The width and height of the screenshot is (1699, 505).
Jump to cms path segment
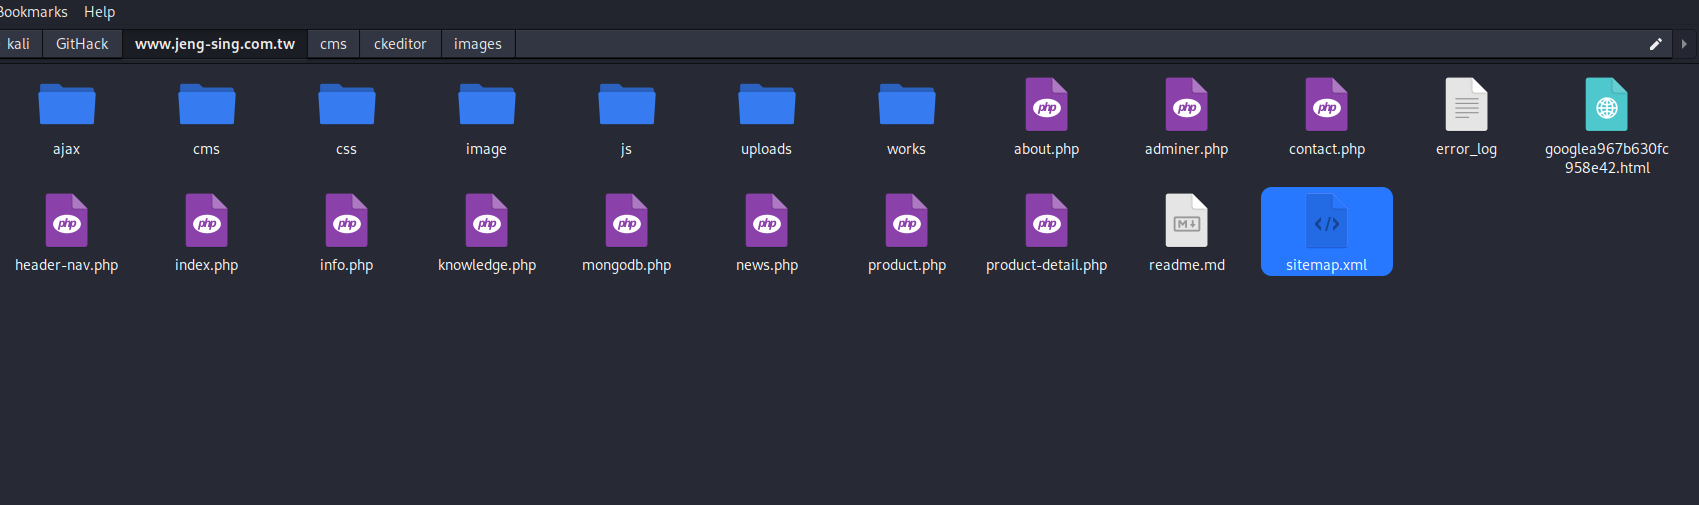pos(333,44)
